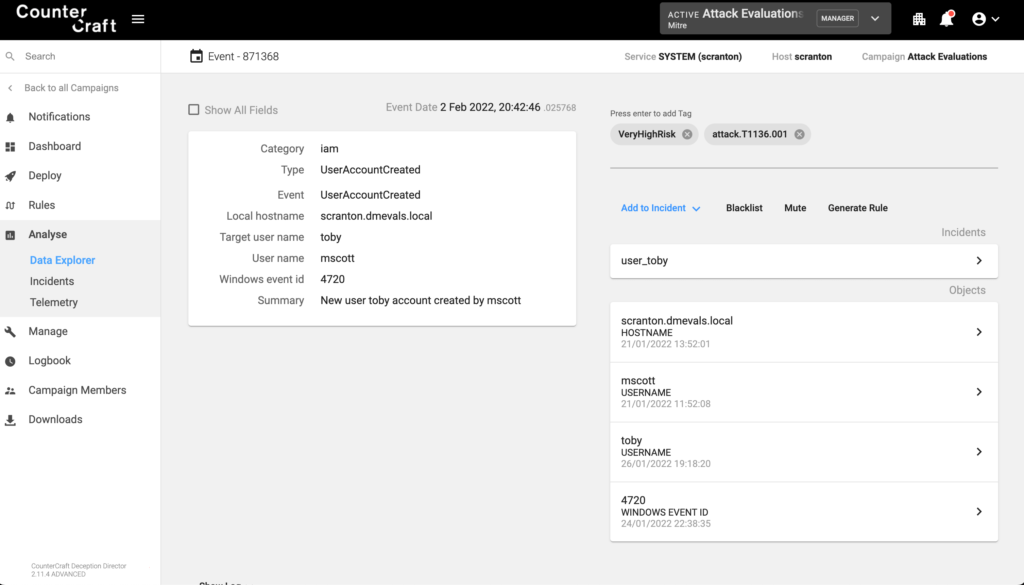1024x585 pixels.
Task: Go to Incidents under Analyse
Action: pyautogui.click(x=52, y=281)
